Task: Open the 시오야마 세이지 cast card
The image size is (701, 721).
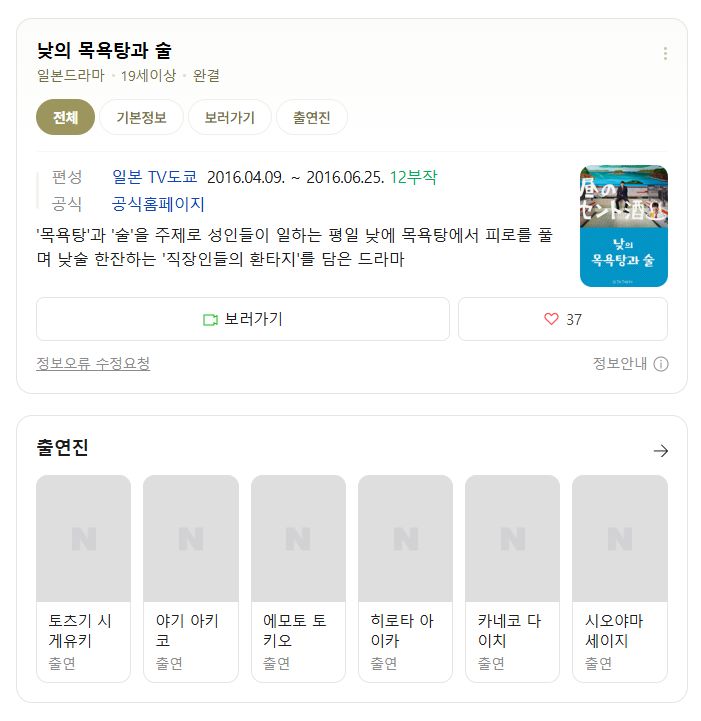Action: 620,578
